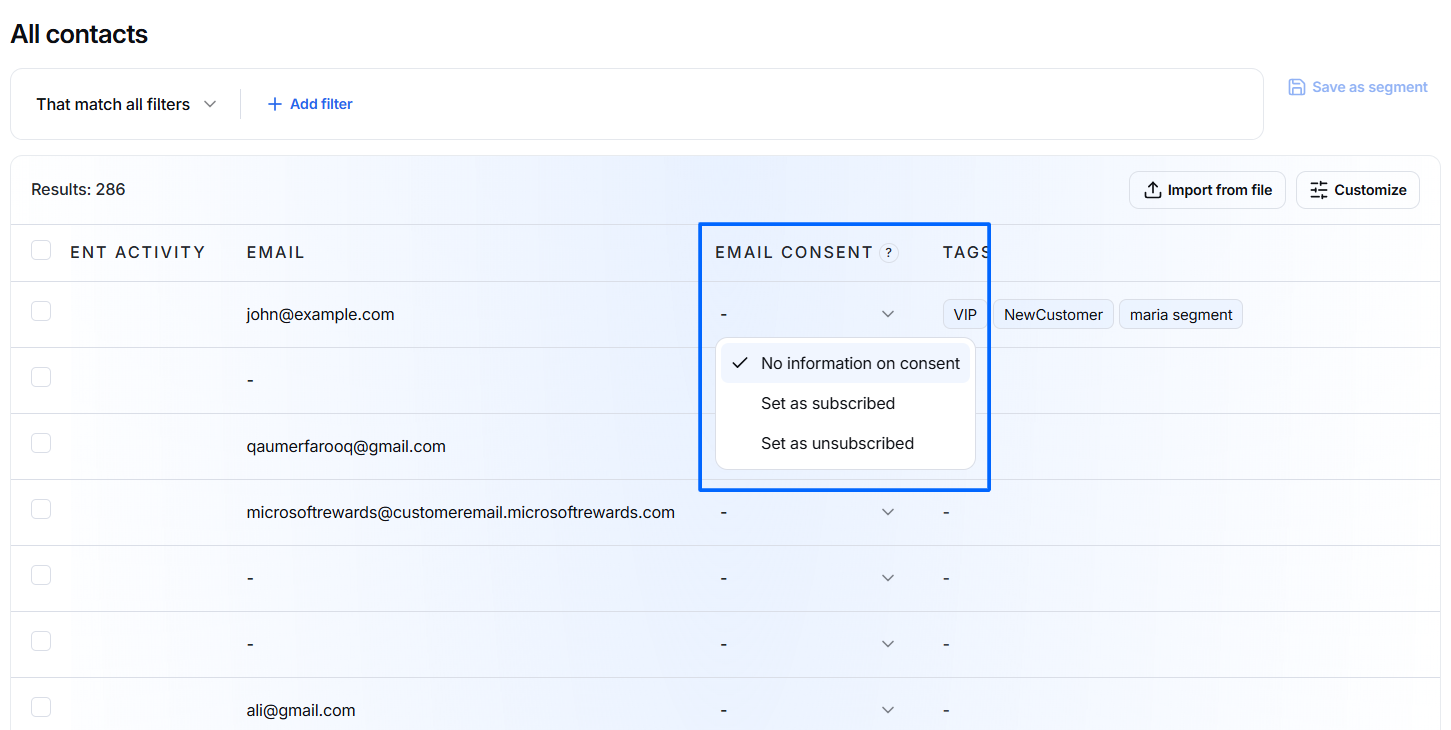The height and width of the screenshot is (730, 1451).
Task: Click the "All contacts" page heading
Action: (x=79, y=34)
